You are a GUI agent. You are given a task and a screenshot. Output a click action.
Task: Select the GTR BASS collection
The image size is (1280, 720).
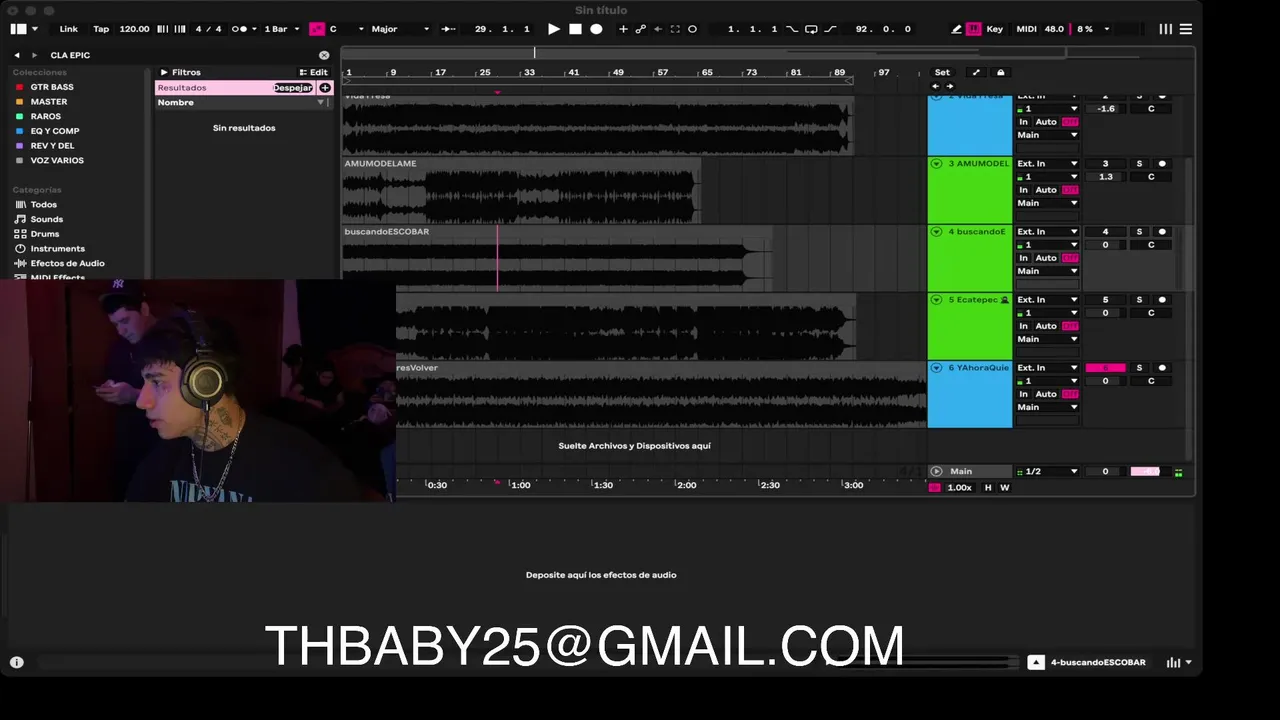52,87
